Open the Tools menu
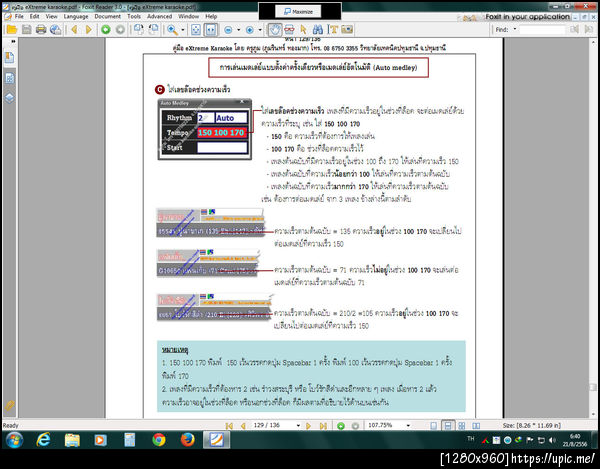600x469 pixels. (134, 16)
